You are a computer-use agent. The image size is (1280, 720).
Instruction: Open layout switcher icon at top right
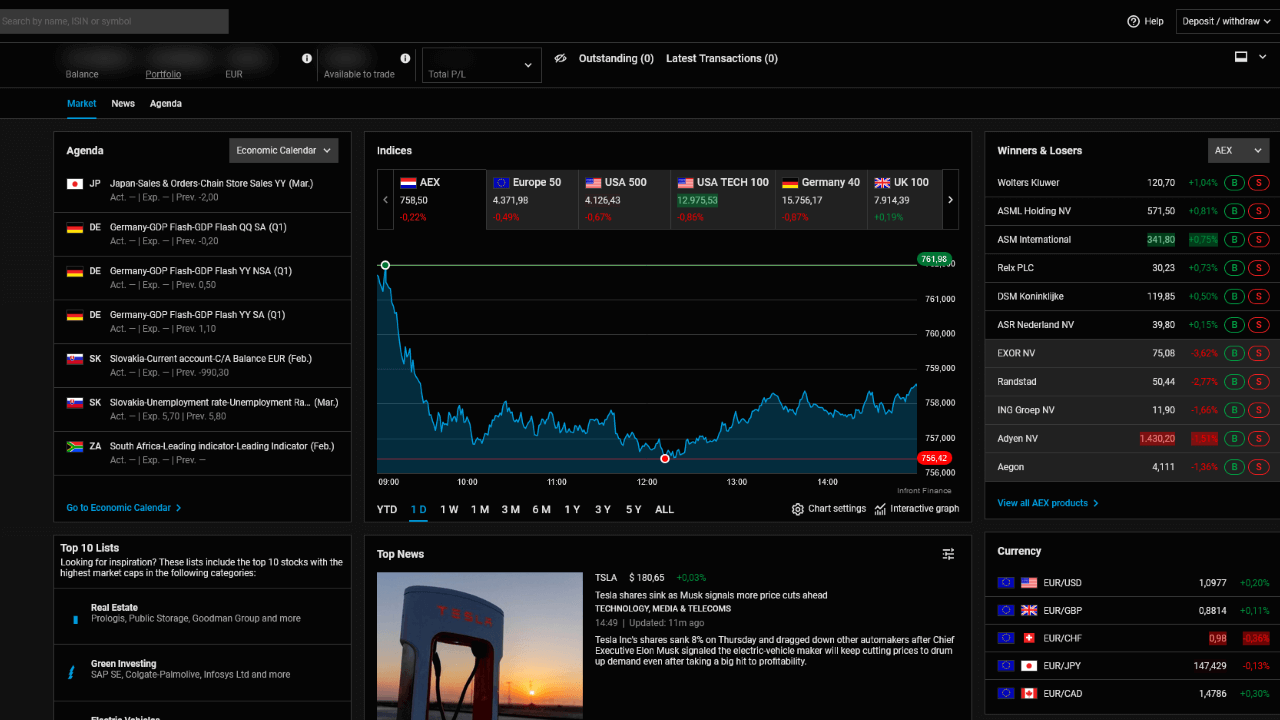(1240, 57)
